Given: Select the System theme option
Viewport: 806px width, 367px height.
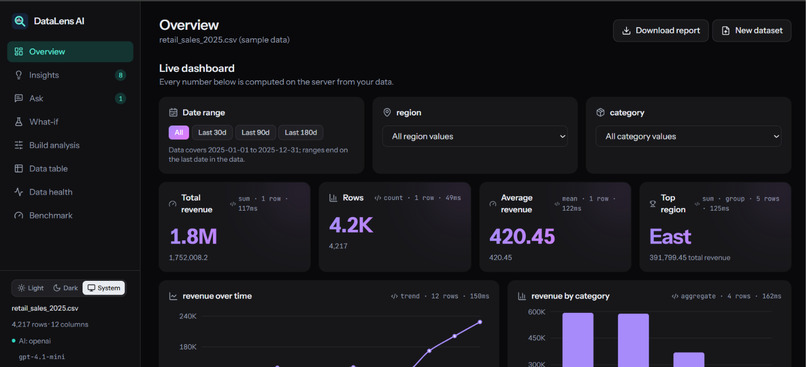Looking at the screenshot, I should [103, 288].
